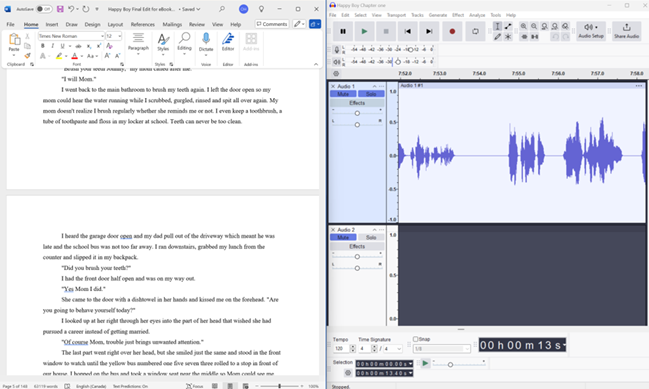Image resolution: width=649 pixels, height=389 pixels.
Task: Click the Comments button in Word
Action: point(272,24)
